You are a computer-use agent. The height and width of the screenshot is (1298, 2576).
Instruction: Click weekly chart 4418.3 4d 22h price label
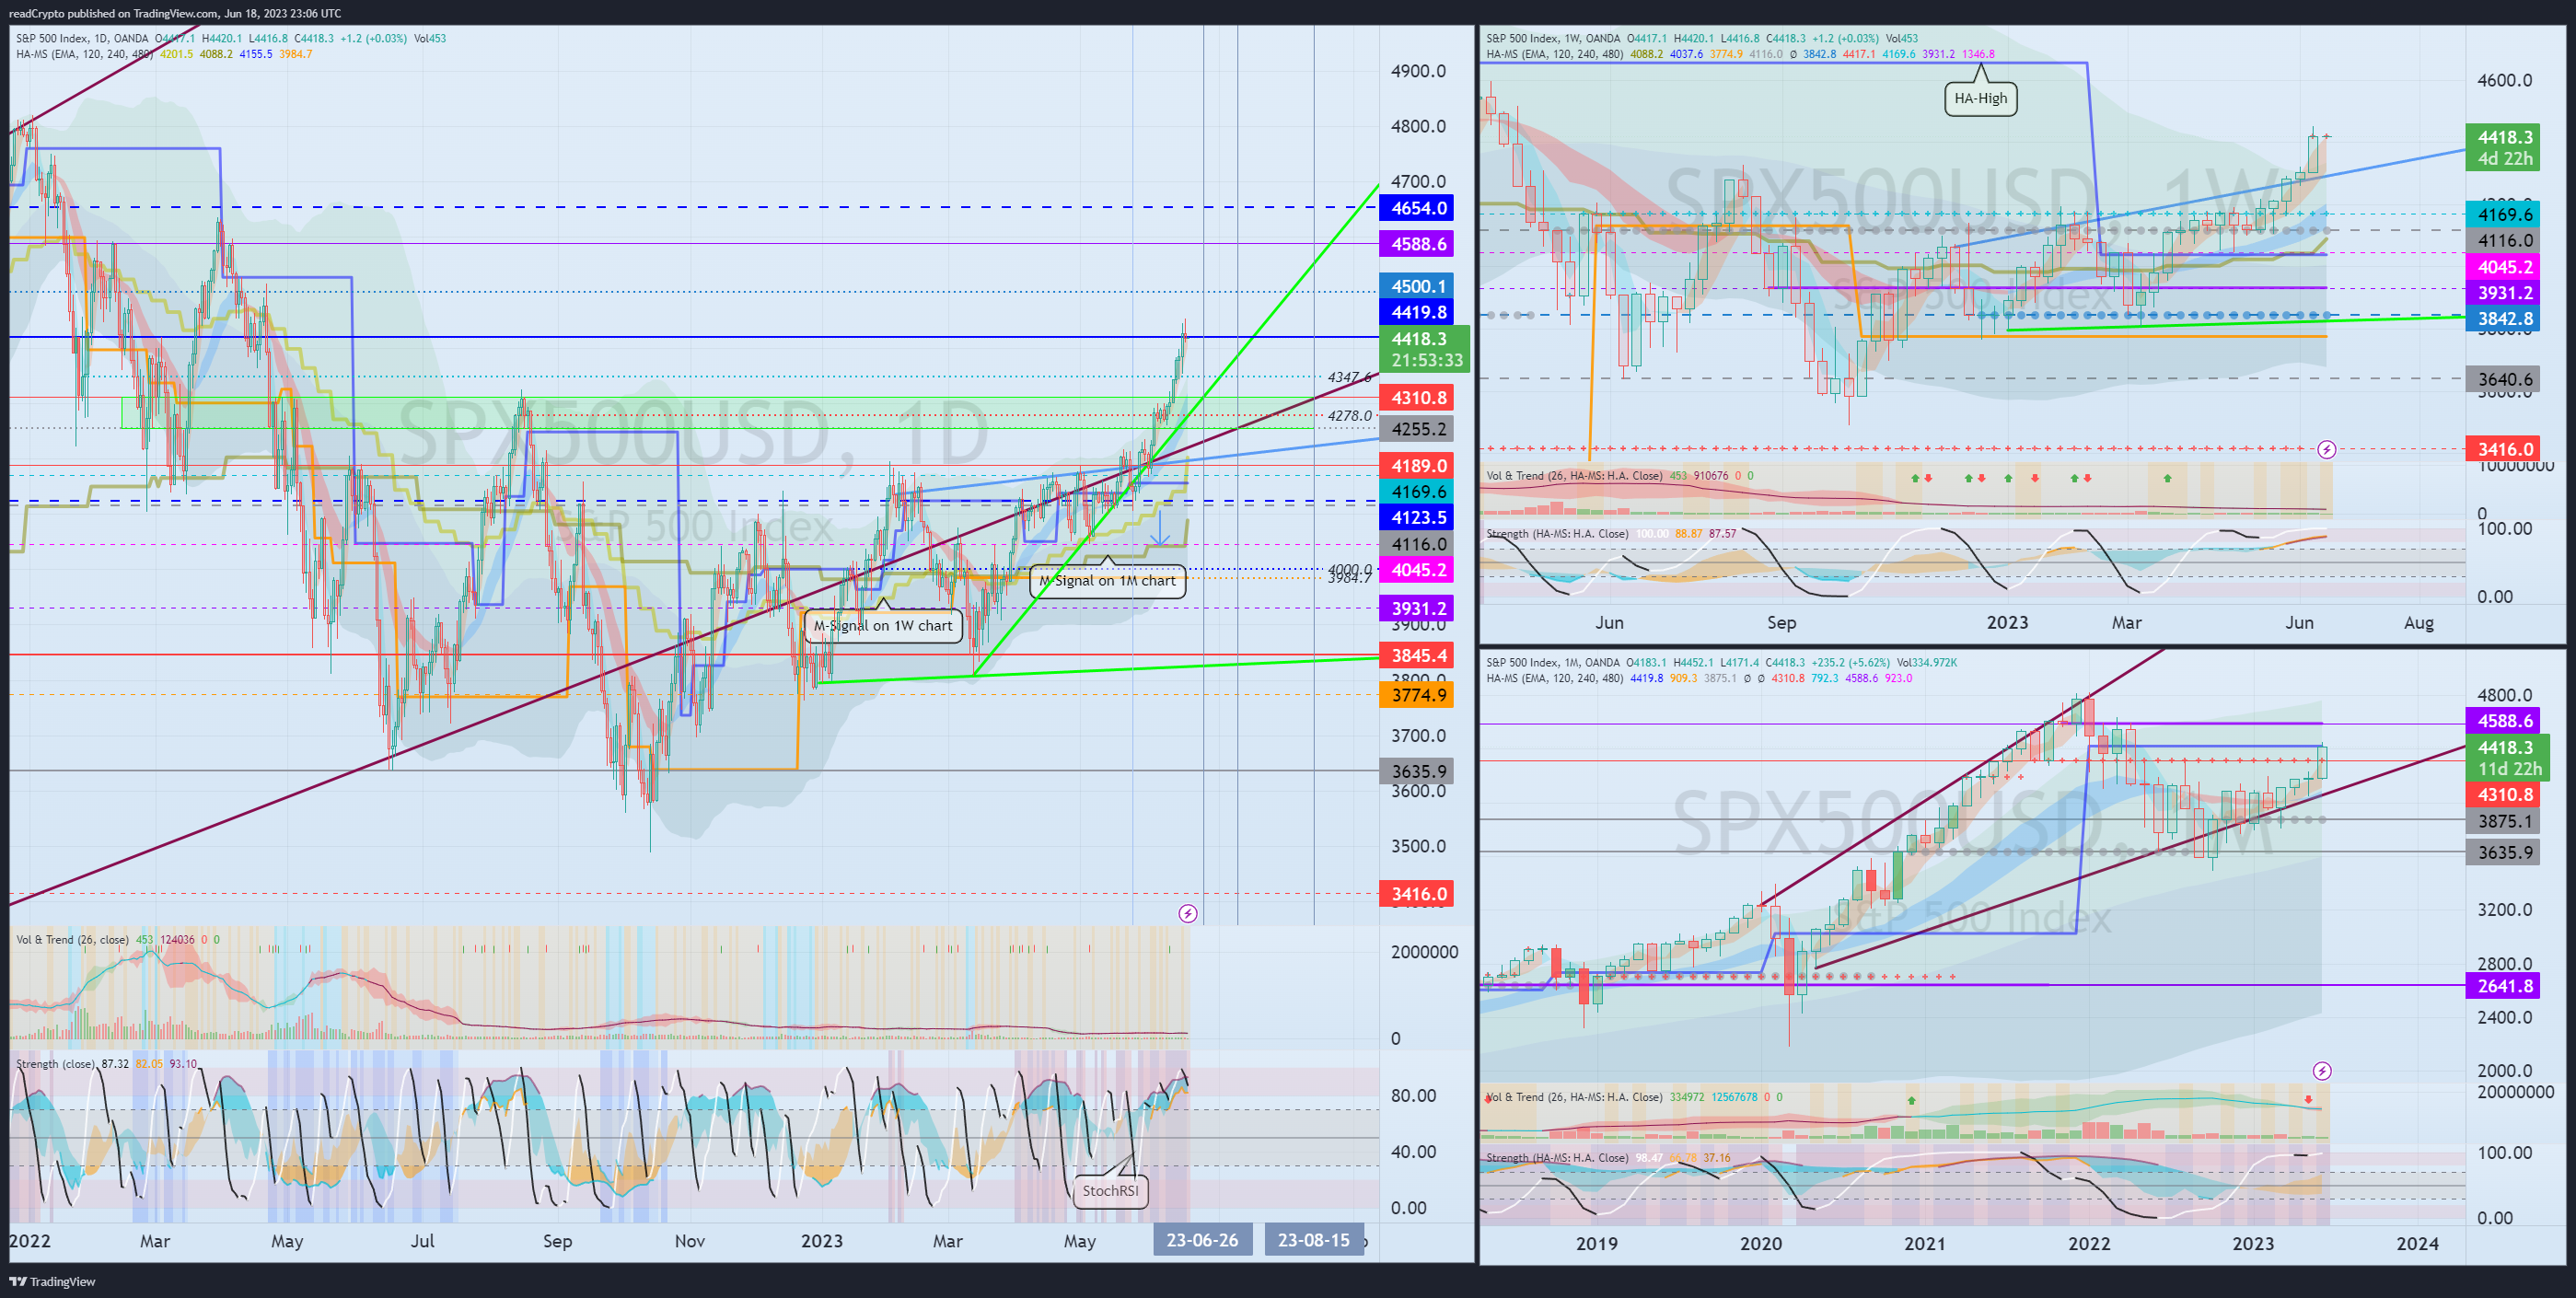click(2504, 148)
